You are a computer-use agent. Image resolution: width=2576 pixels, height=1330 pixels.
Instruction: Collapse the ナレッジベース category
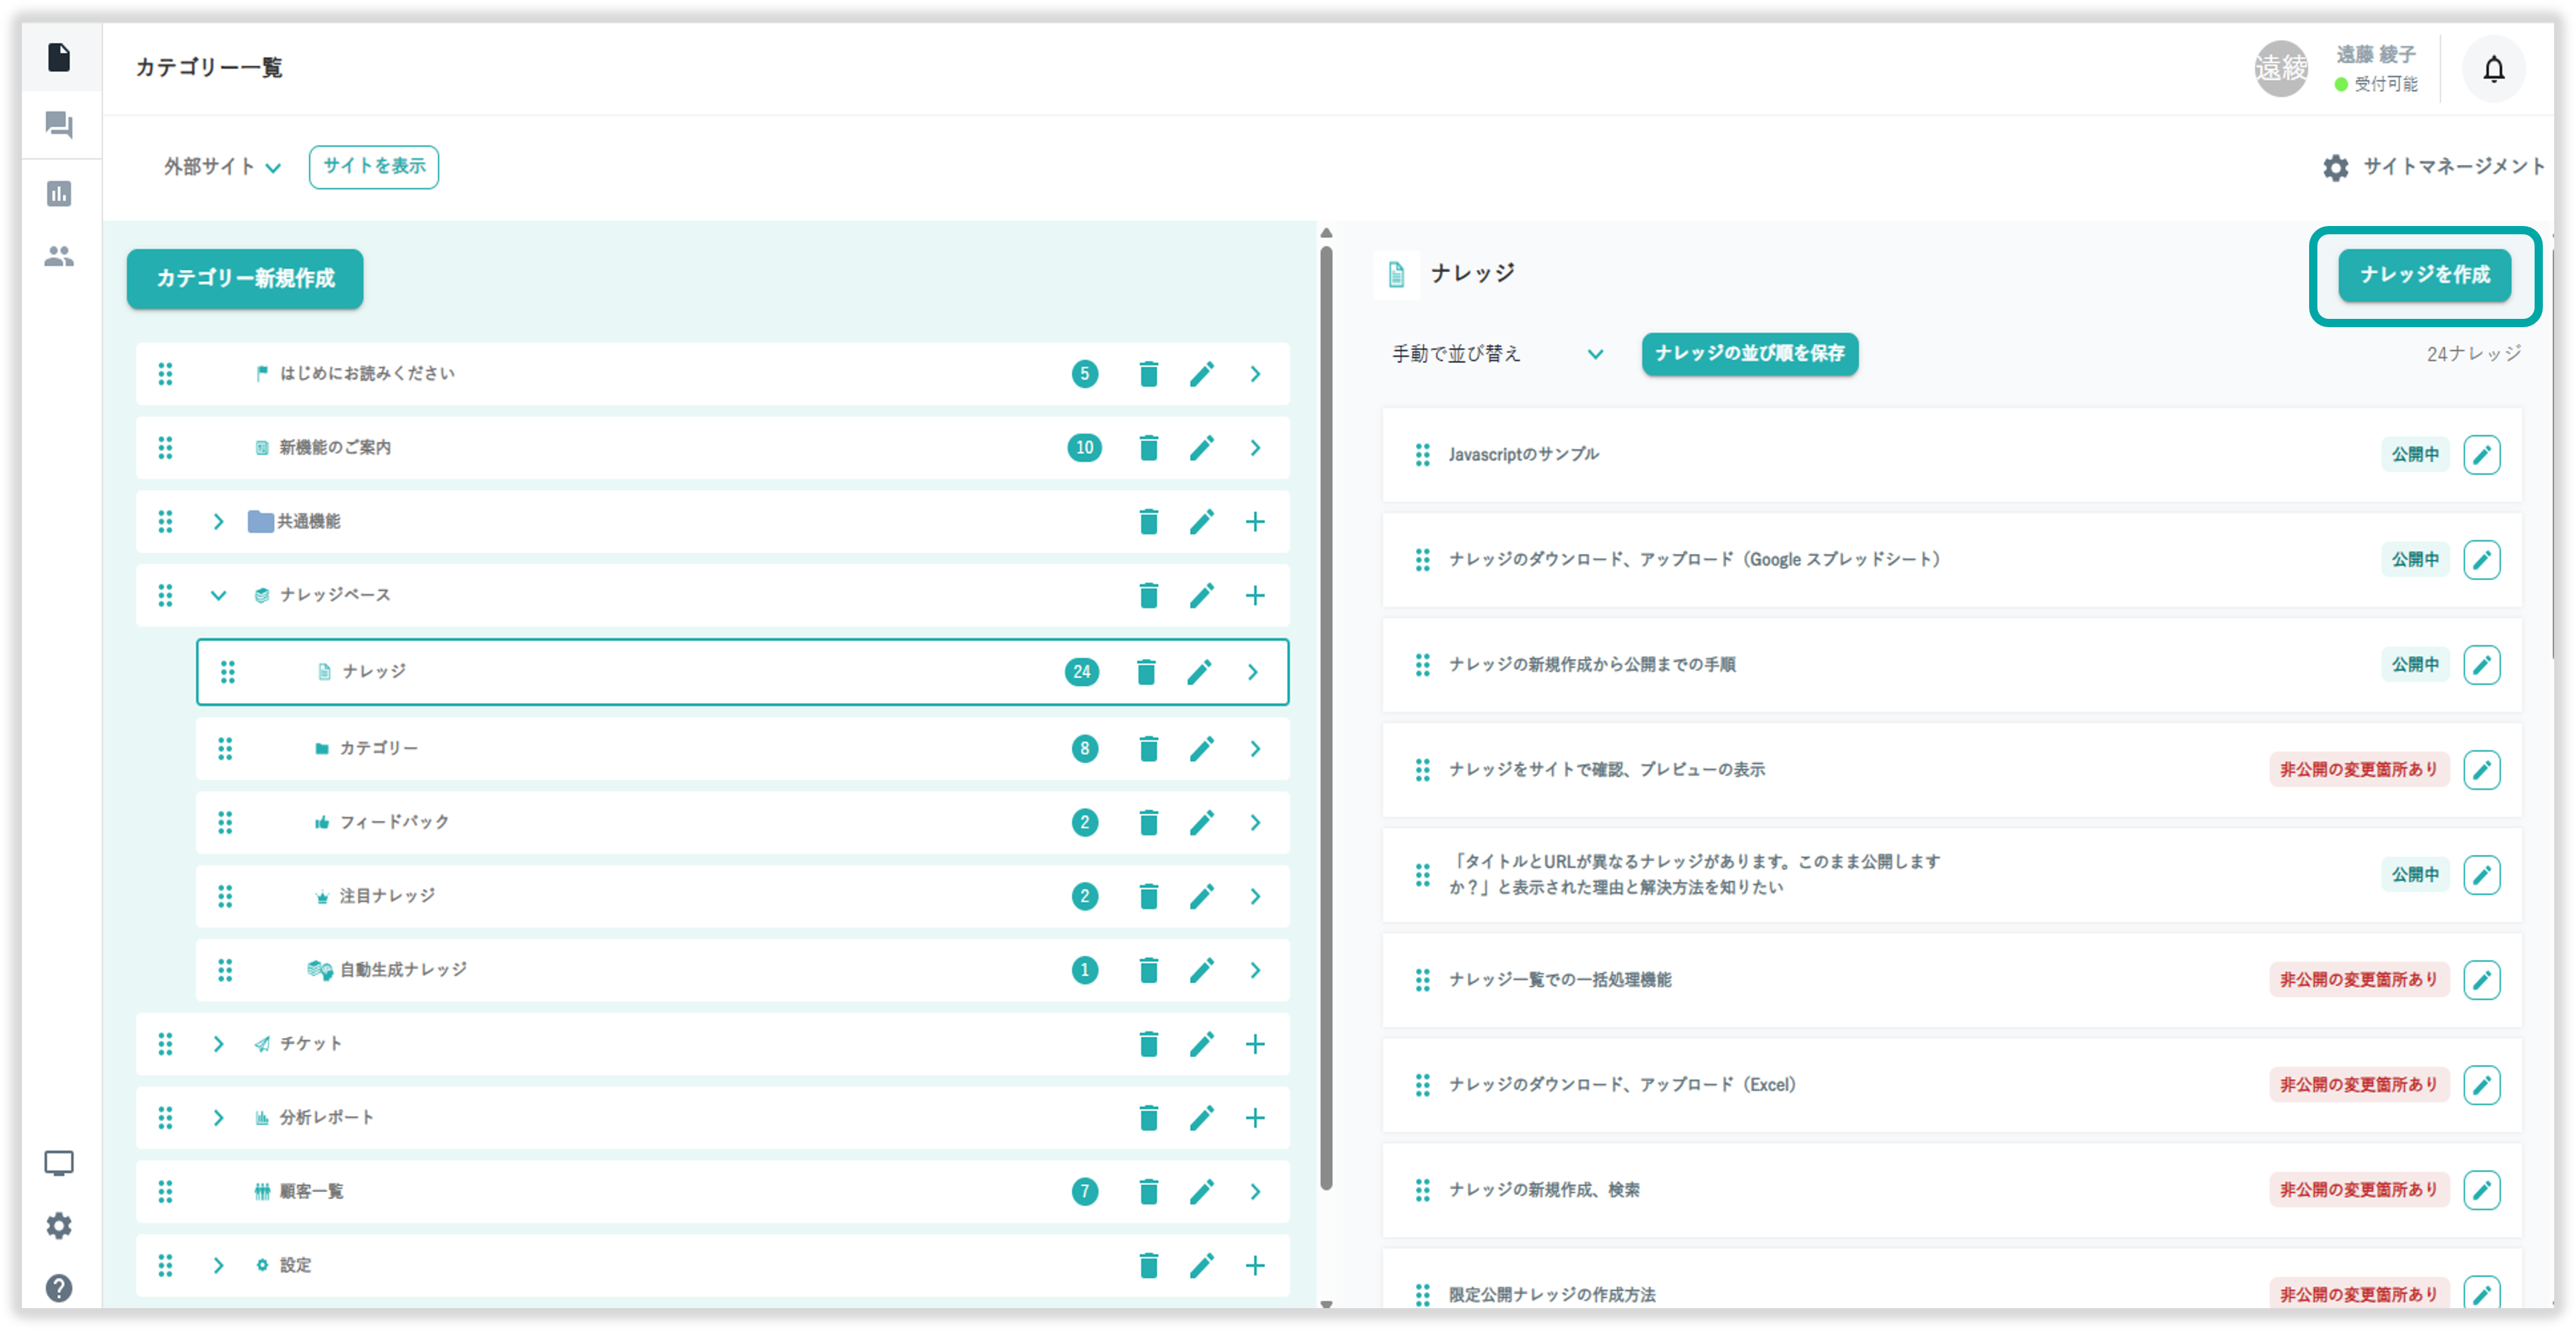[x=218, y=596]
